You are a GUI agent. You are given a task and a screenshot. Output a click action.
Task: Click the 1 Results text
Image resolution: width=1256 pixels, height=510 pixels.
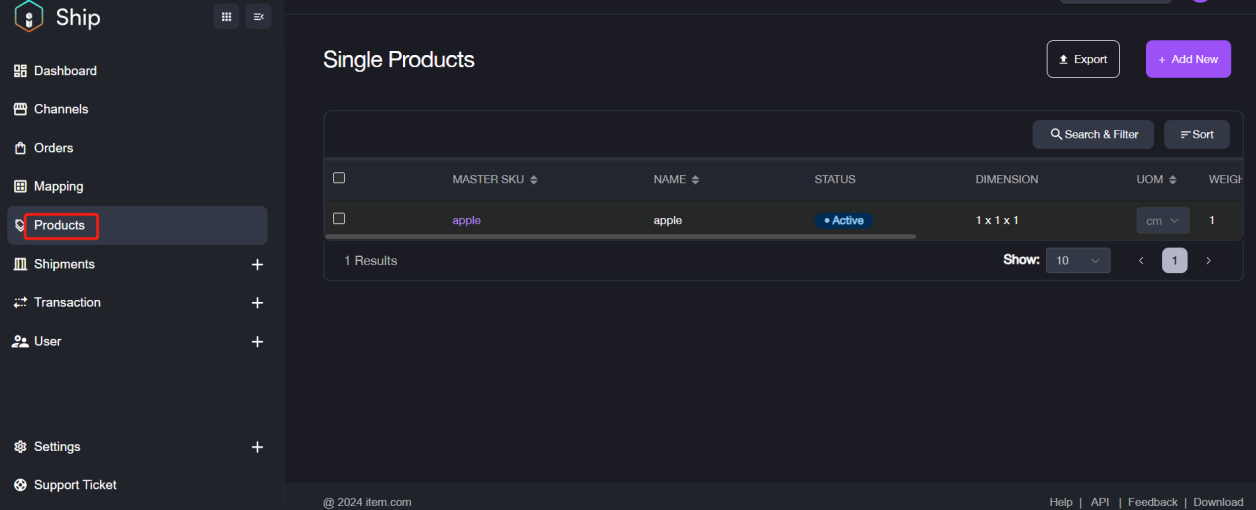pos(371,261)
